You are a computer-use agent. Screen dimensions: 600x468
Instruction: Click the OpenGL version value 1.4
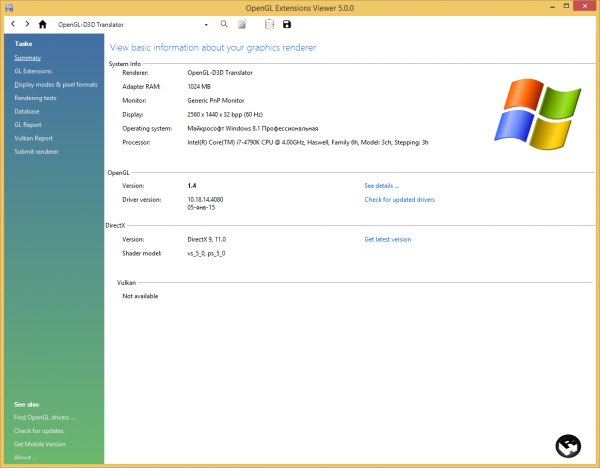click(x=192, y=186)
